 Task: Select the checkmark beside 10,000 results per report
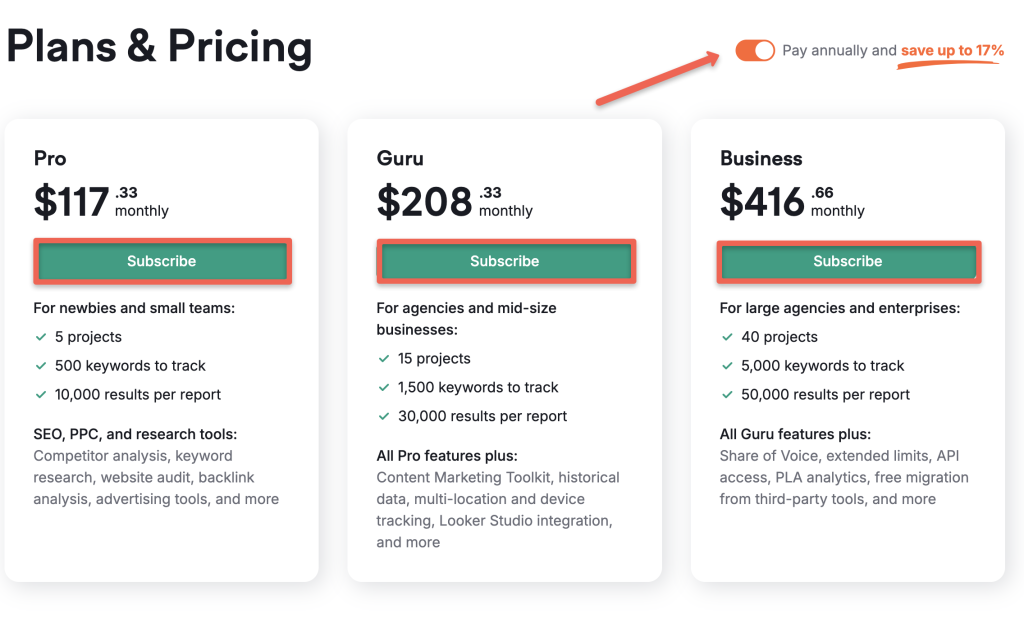point(42,394)
